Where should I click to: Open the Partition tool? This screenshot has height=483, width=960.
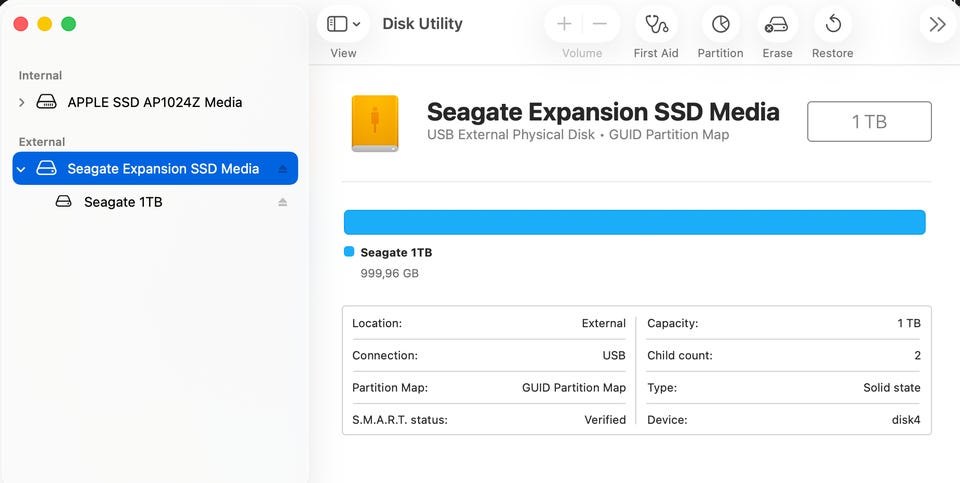coord(720,25)
